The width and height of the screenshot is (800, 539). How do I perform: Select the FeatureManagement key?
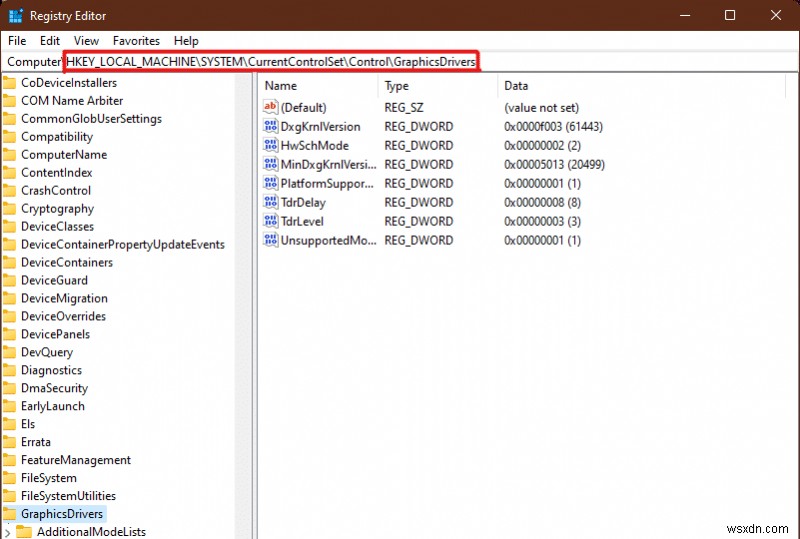click(76, 460)
